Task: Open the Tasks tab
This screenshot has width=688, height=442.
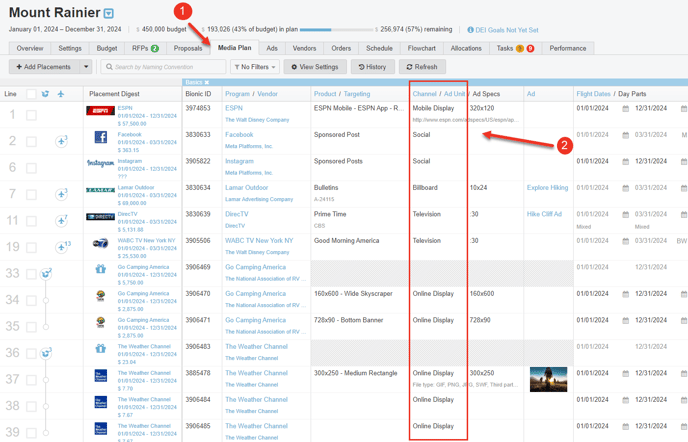Action: [x=515, y=48]
